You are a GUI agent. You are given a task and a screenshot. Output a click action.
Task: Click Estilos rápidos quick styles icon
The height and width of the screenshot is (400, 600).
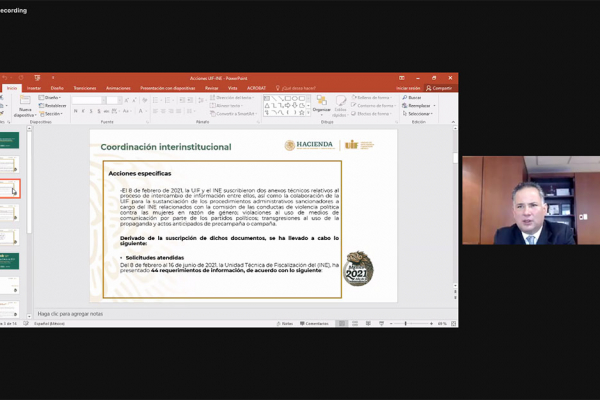pyautogui.click(x=340, y=101)
